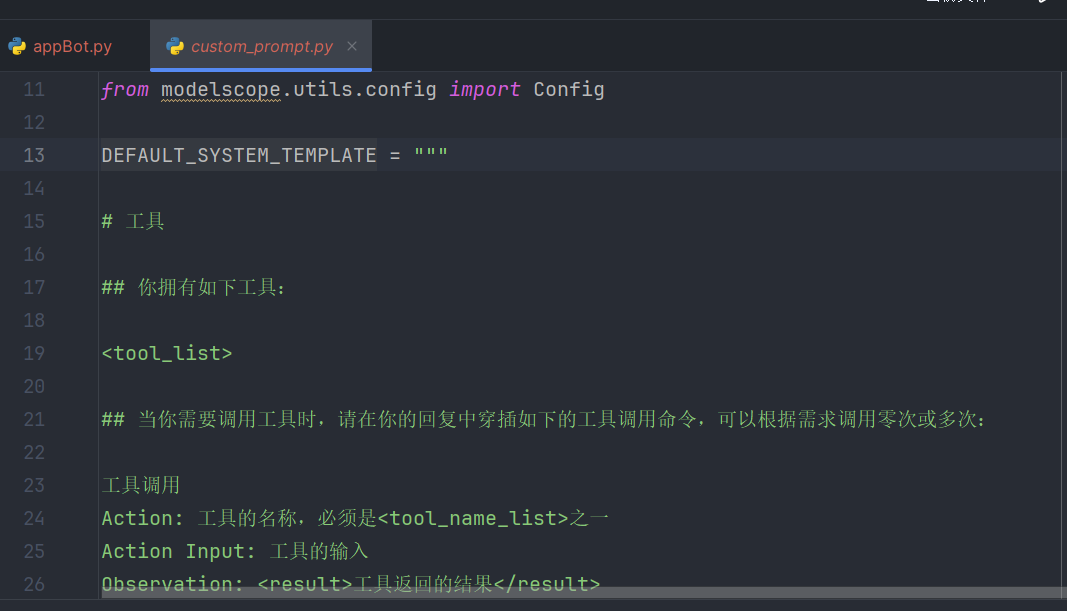Click Python file icon on appBot.py tab
1067x611 pixels.
pyautogui.click(x=17, y=46)
